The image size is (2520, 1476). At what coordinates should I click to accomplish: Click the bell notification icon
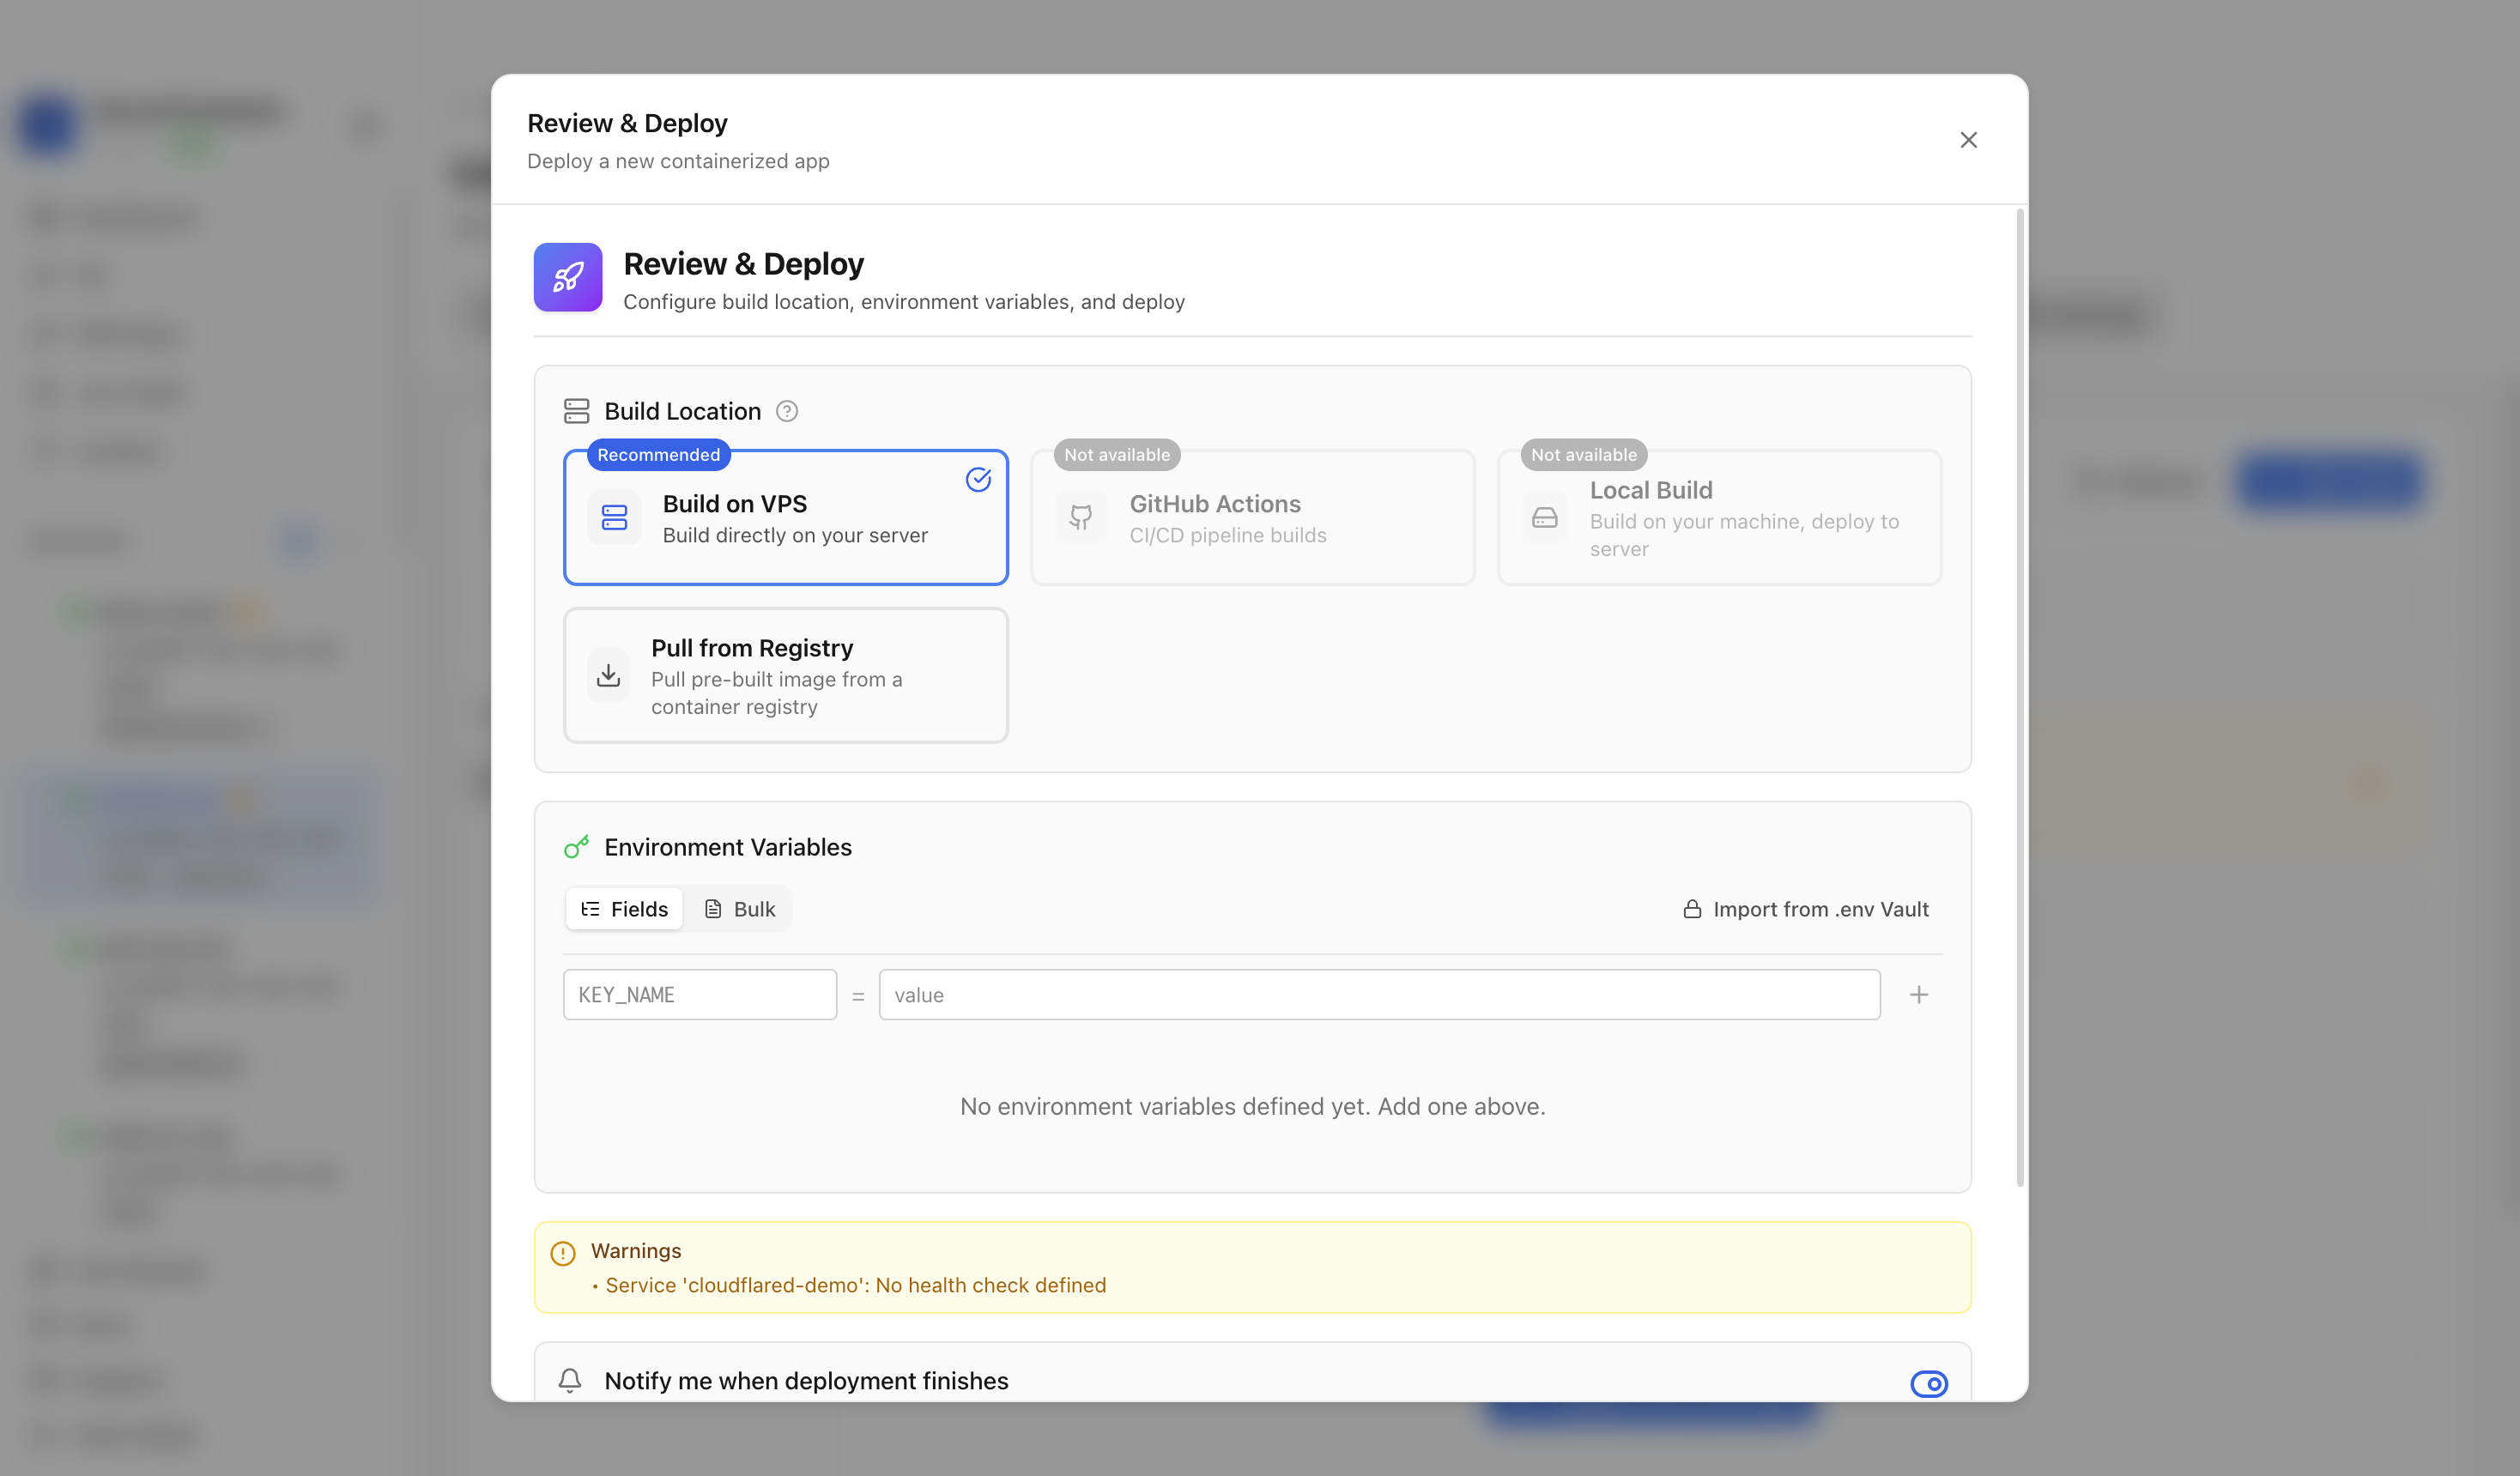click(x=569, y=1380)
